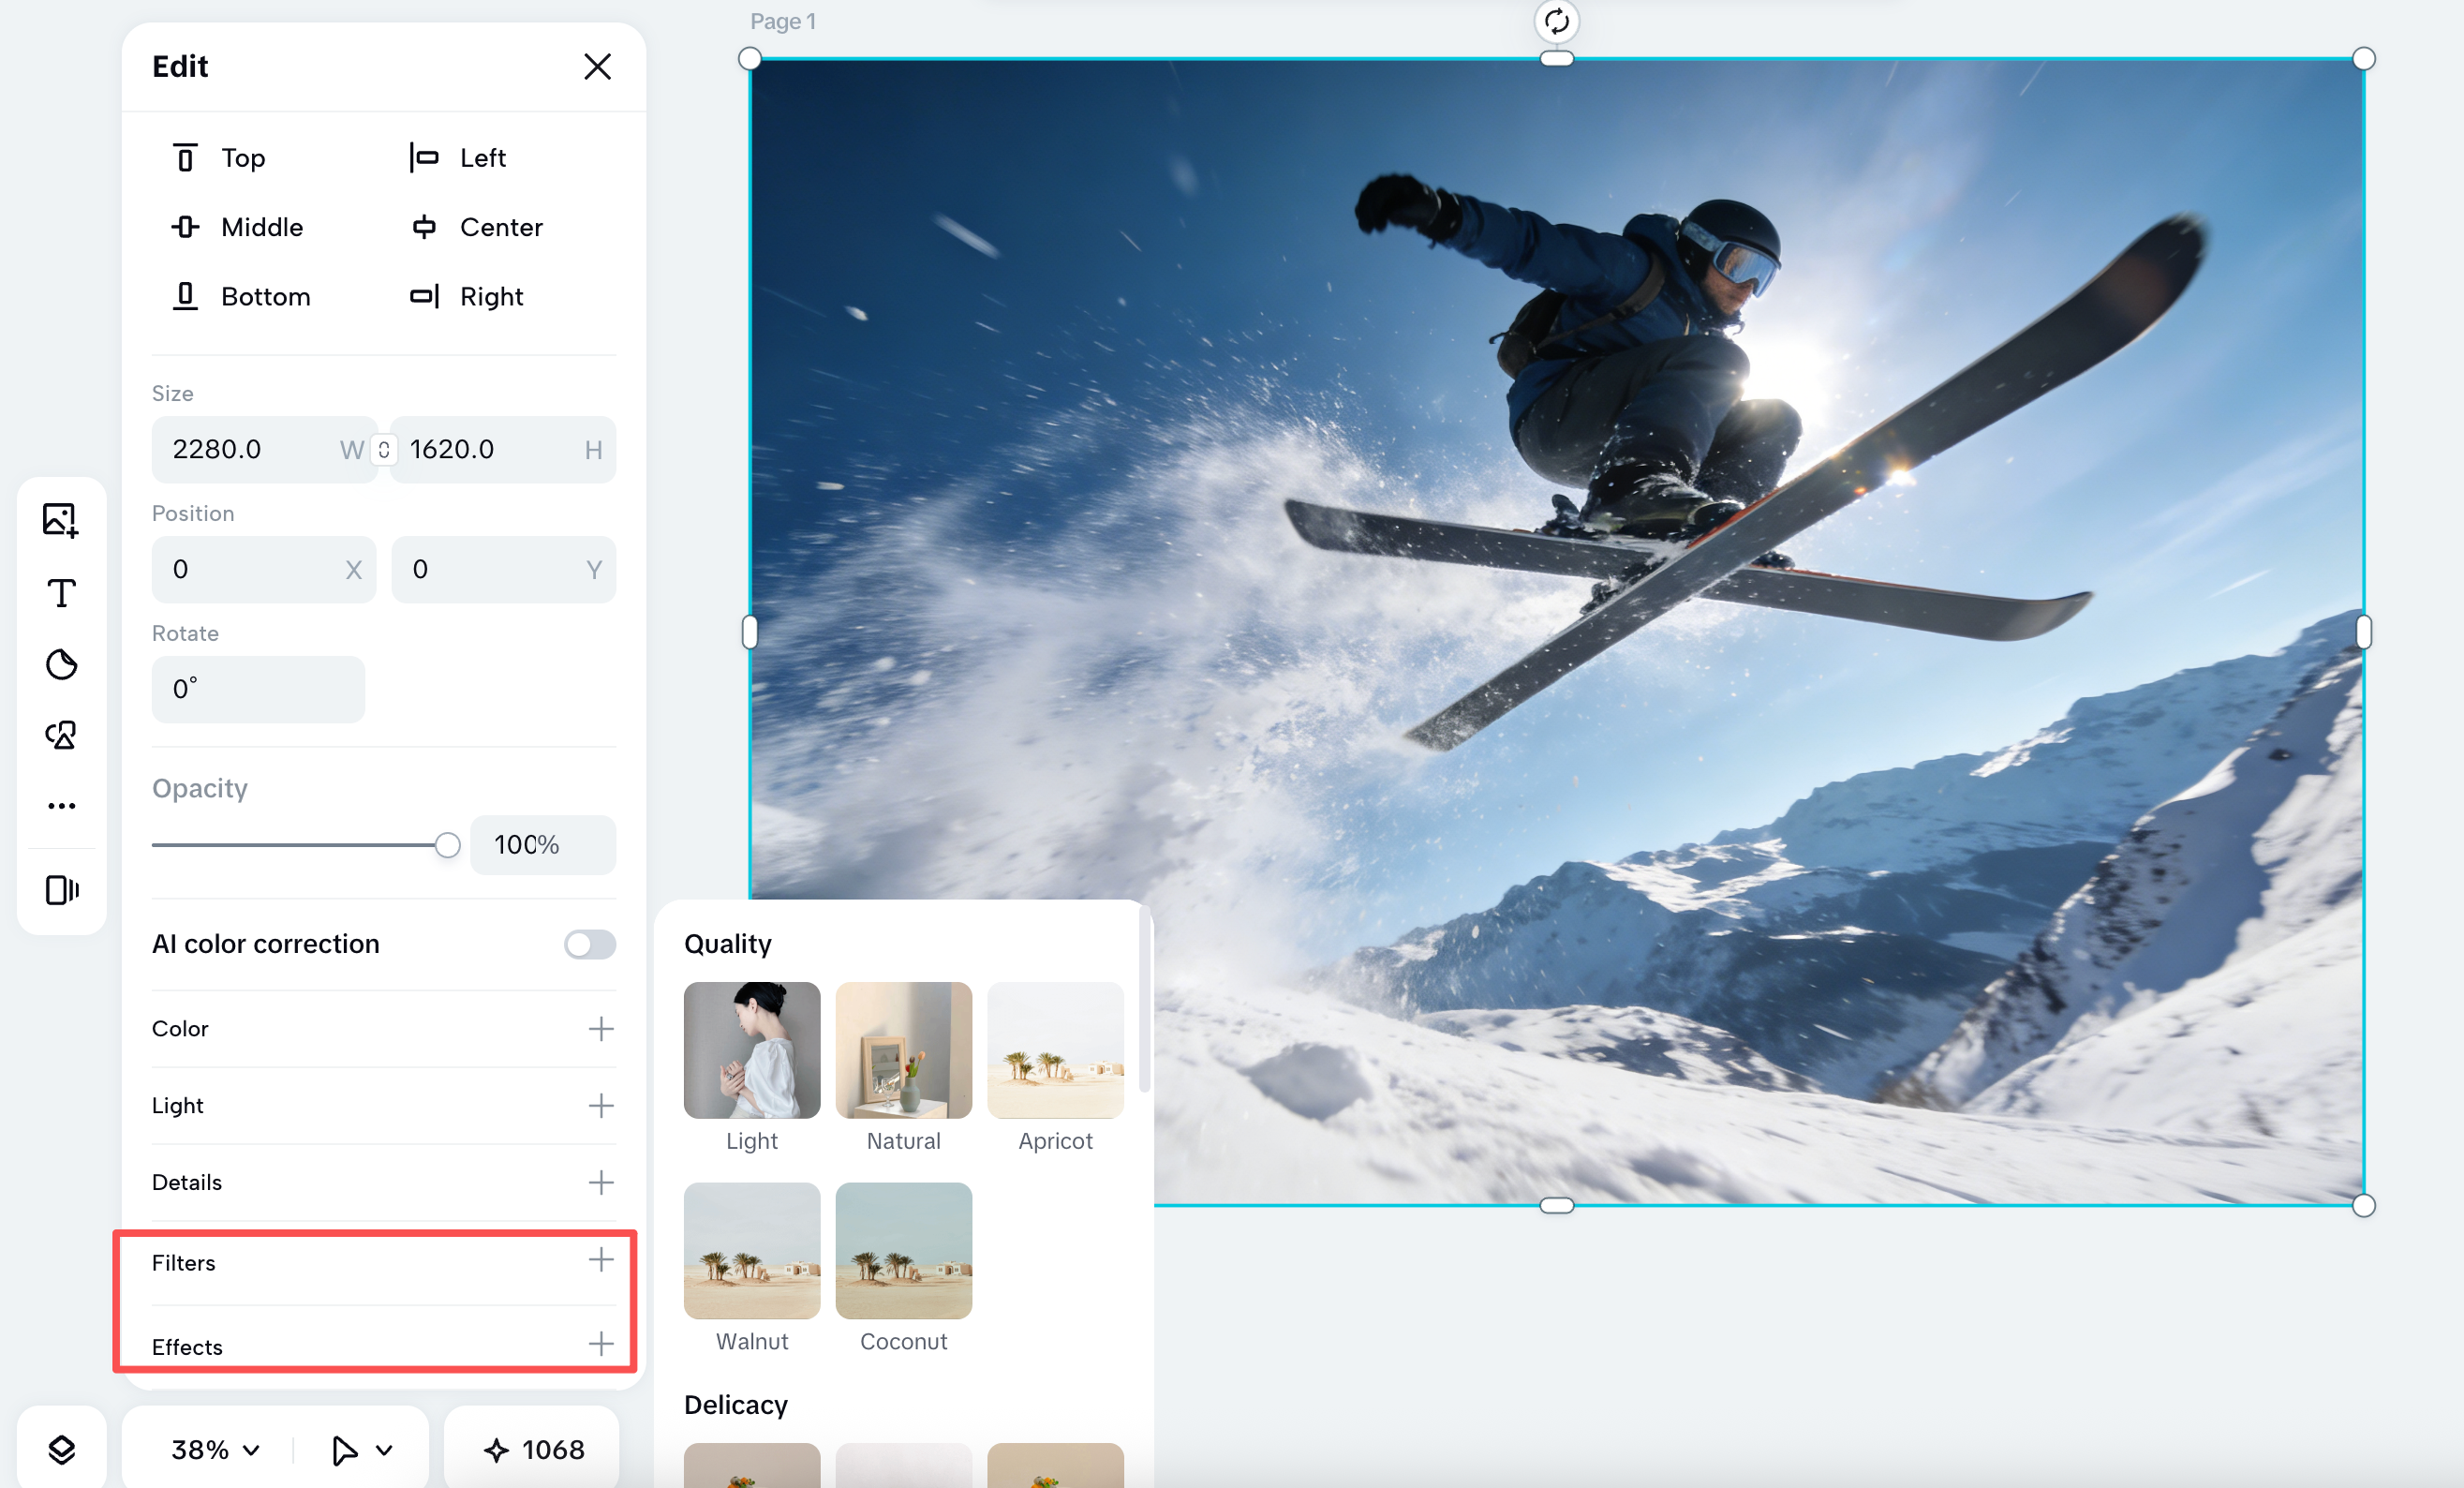Click the 1068 credits button
The height and width of the screenshot is (1488, 2464).
coord(533,1449)
